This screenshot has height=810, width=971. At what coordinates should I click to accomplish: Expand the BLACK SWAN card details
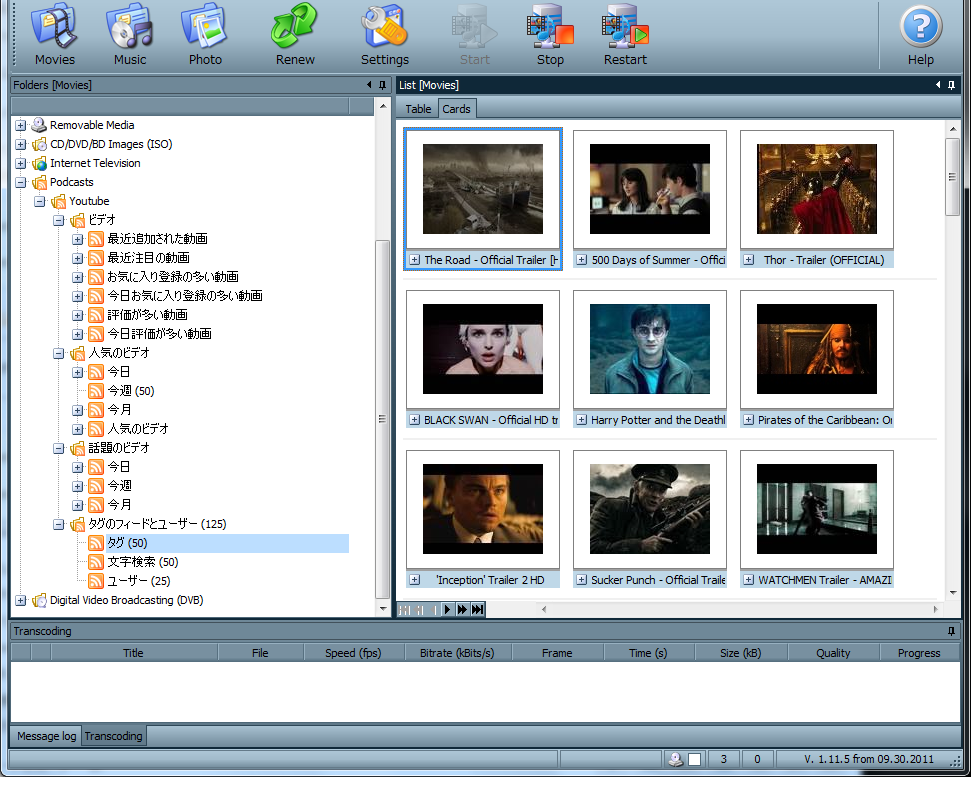click(x=415, y=420)
